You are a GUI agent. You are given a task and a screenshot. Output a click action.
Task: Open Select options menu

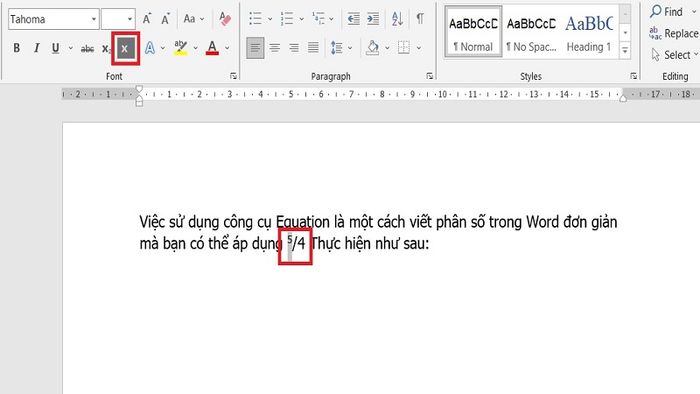click(675, 55)
